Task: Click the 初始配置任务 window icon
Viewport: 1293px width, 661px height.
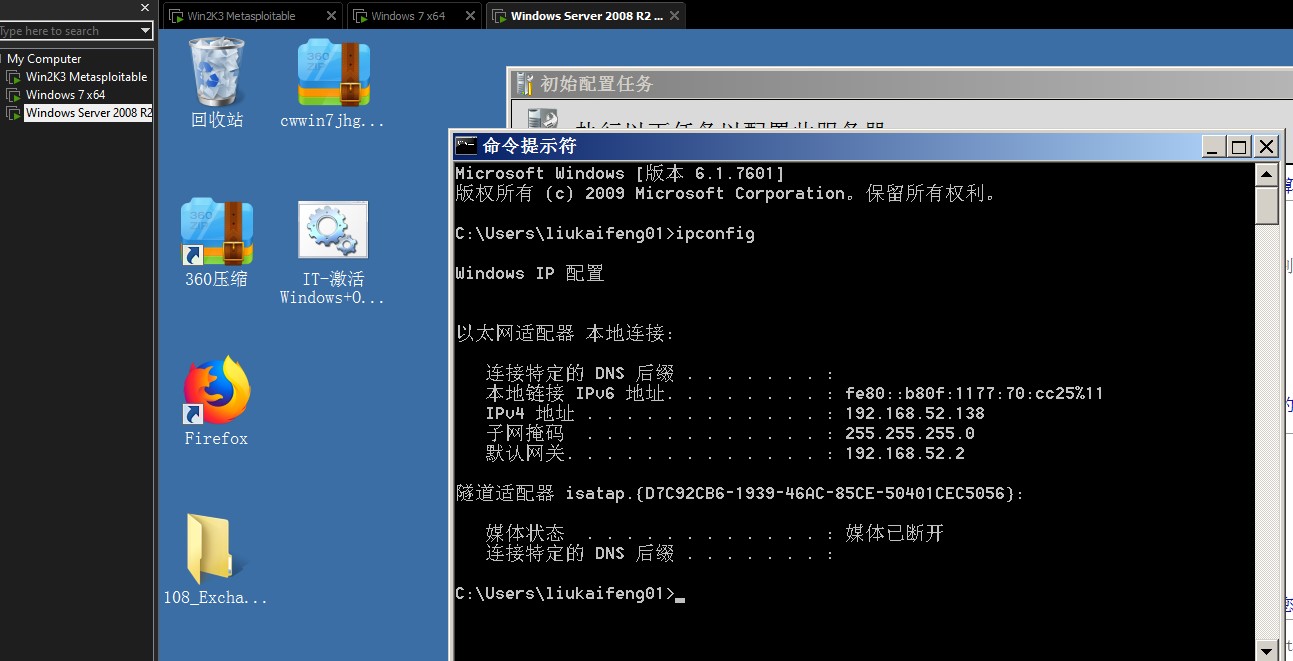Action: [x=522, y=84]
